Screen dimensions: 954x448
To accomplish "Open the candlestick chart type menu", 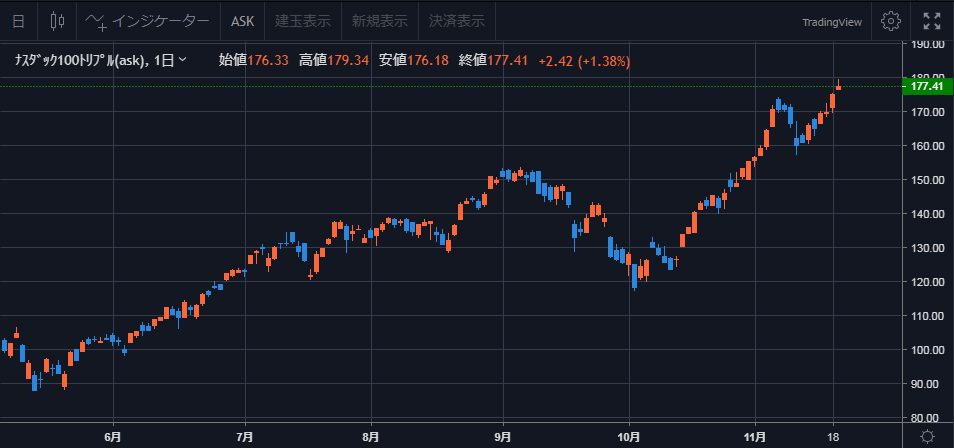I will pos(57,21).
